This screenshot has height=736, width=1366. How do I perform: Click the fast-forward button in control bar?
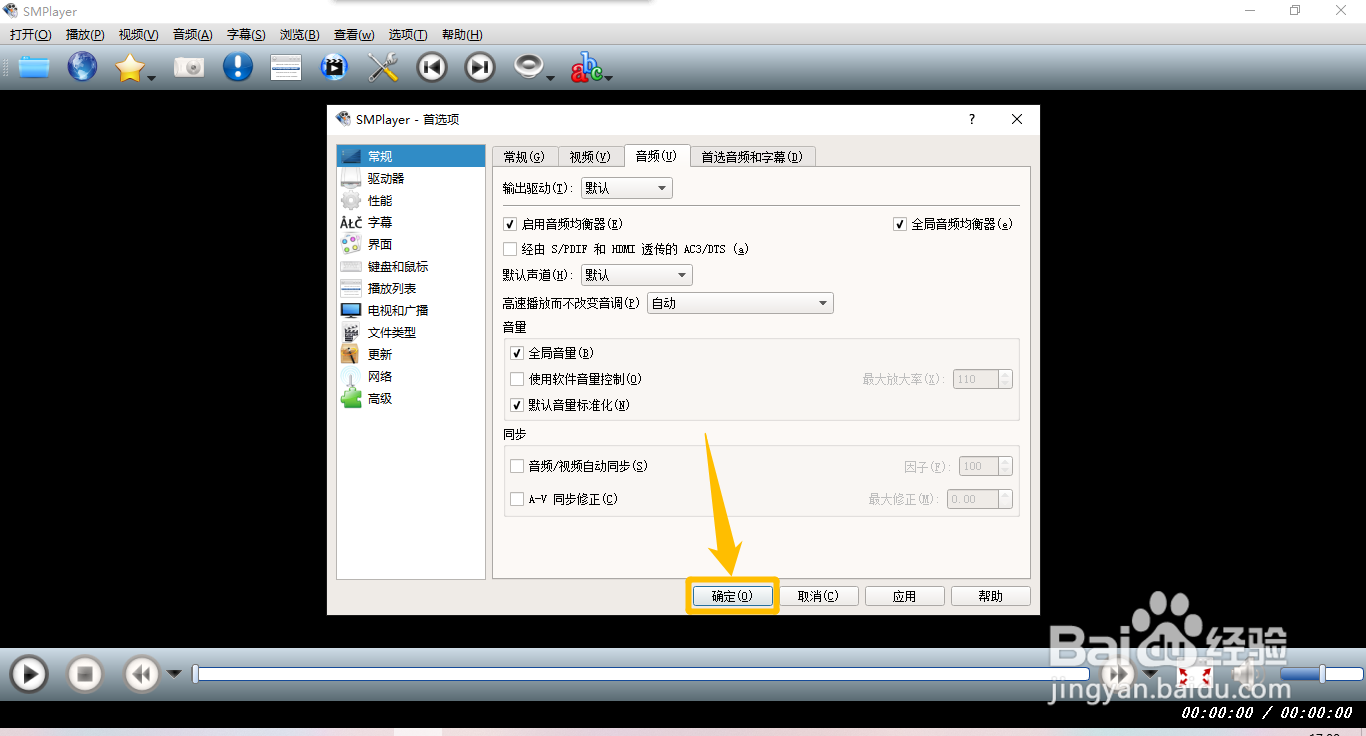[x=1119, y=674]
